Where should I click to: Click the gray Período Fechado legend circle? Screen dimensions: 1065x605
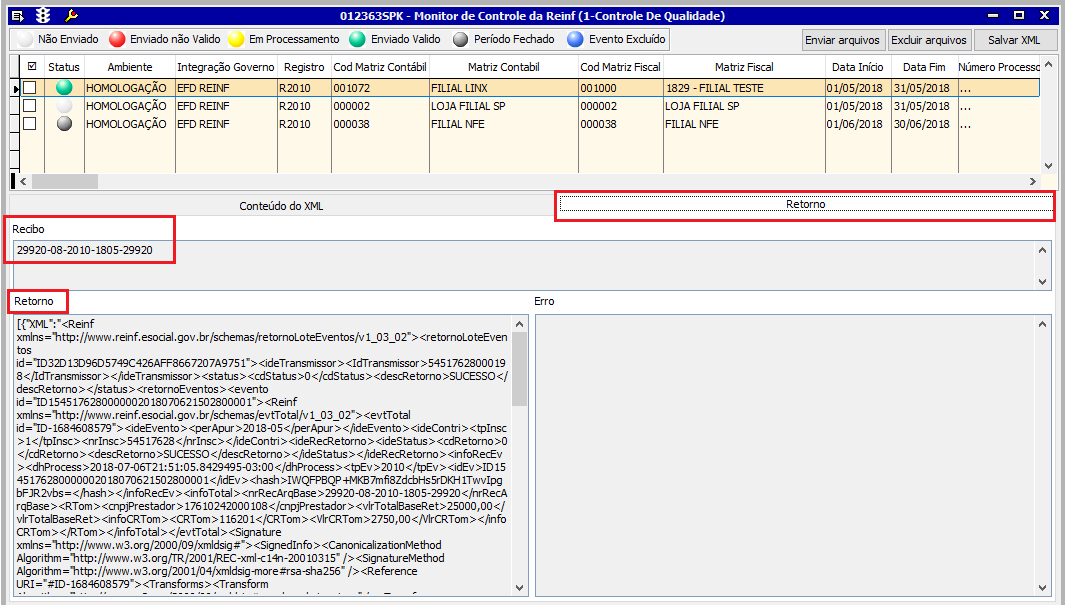point(461,39)
